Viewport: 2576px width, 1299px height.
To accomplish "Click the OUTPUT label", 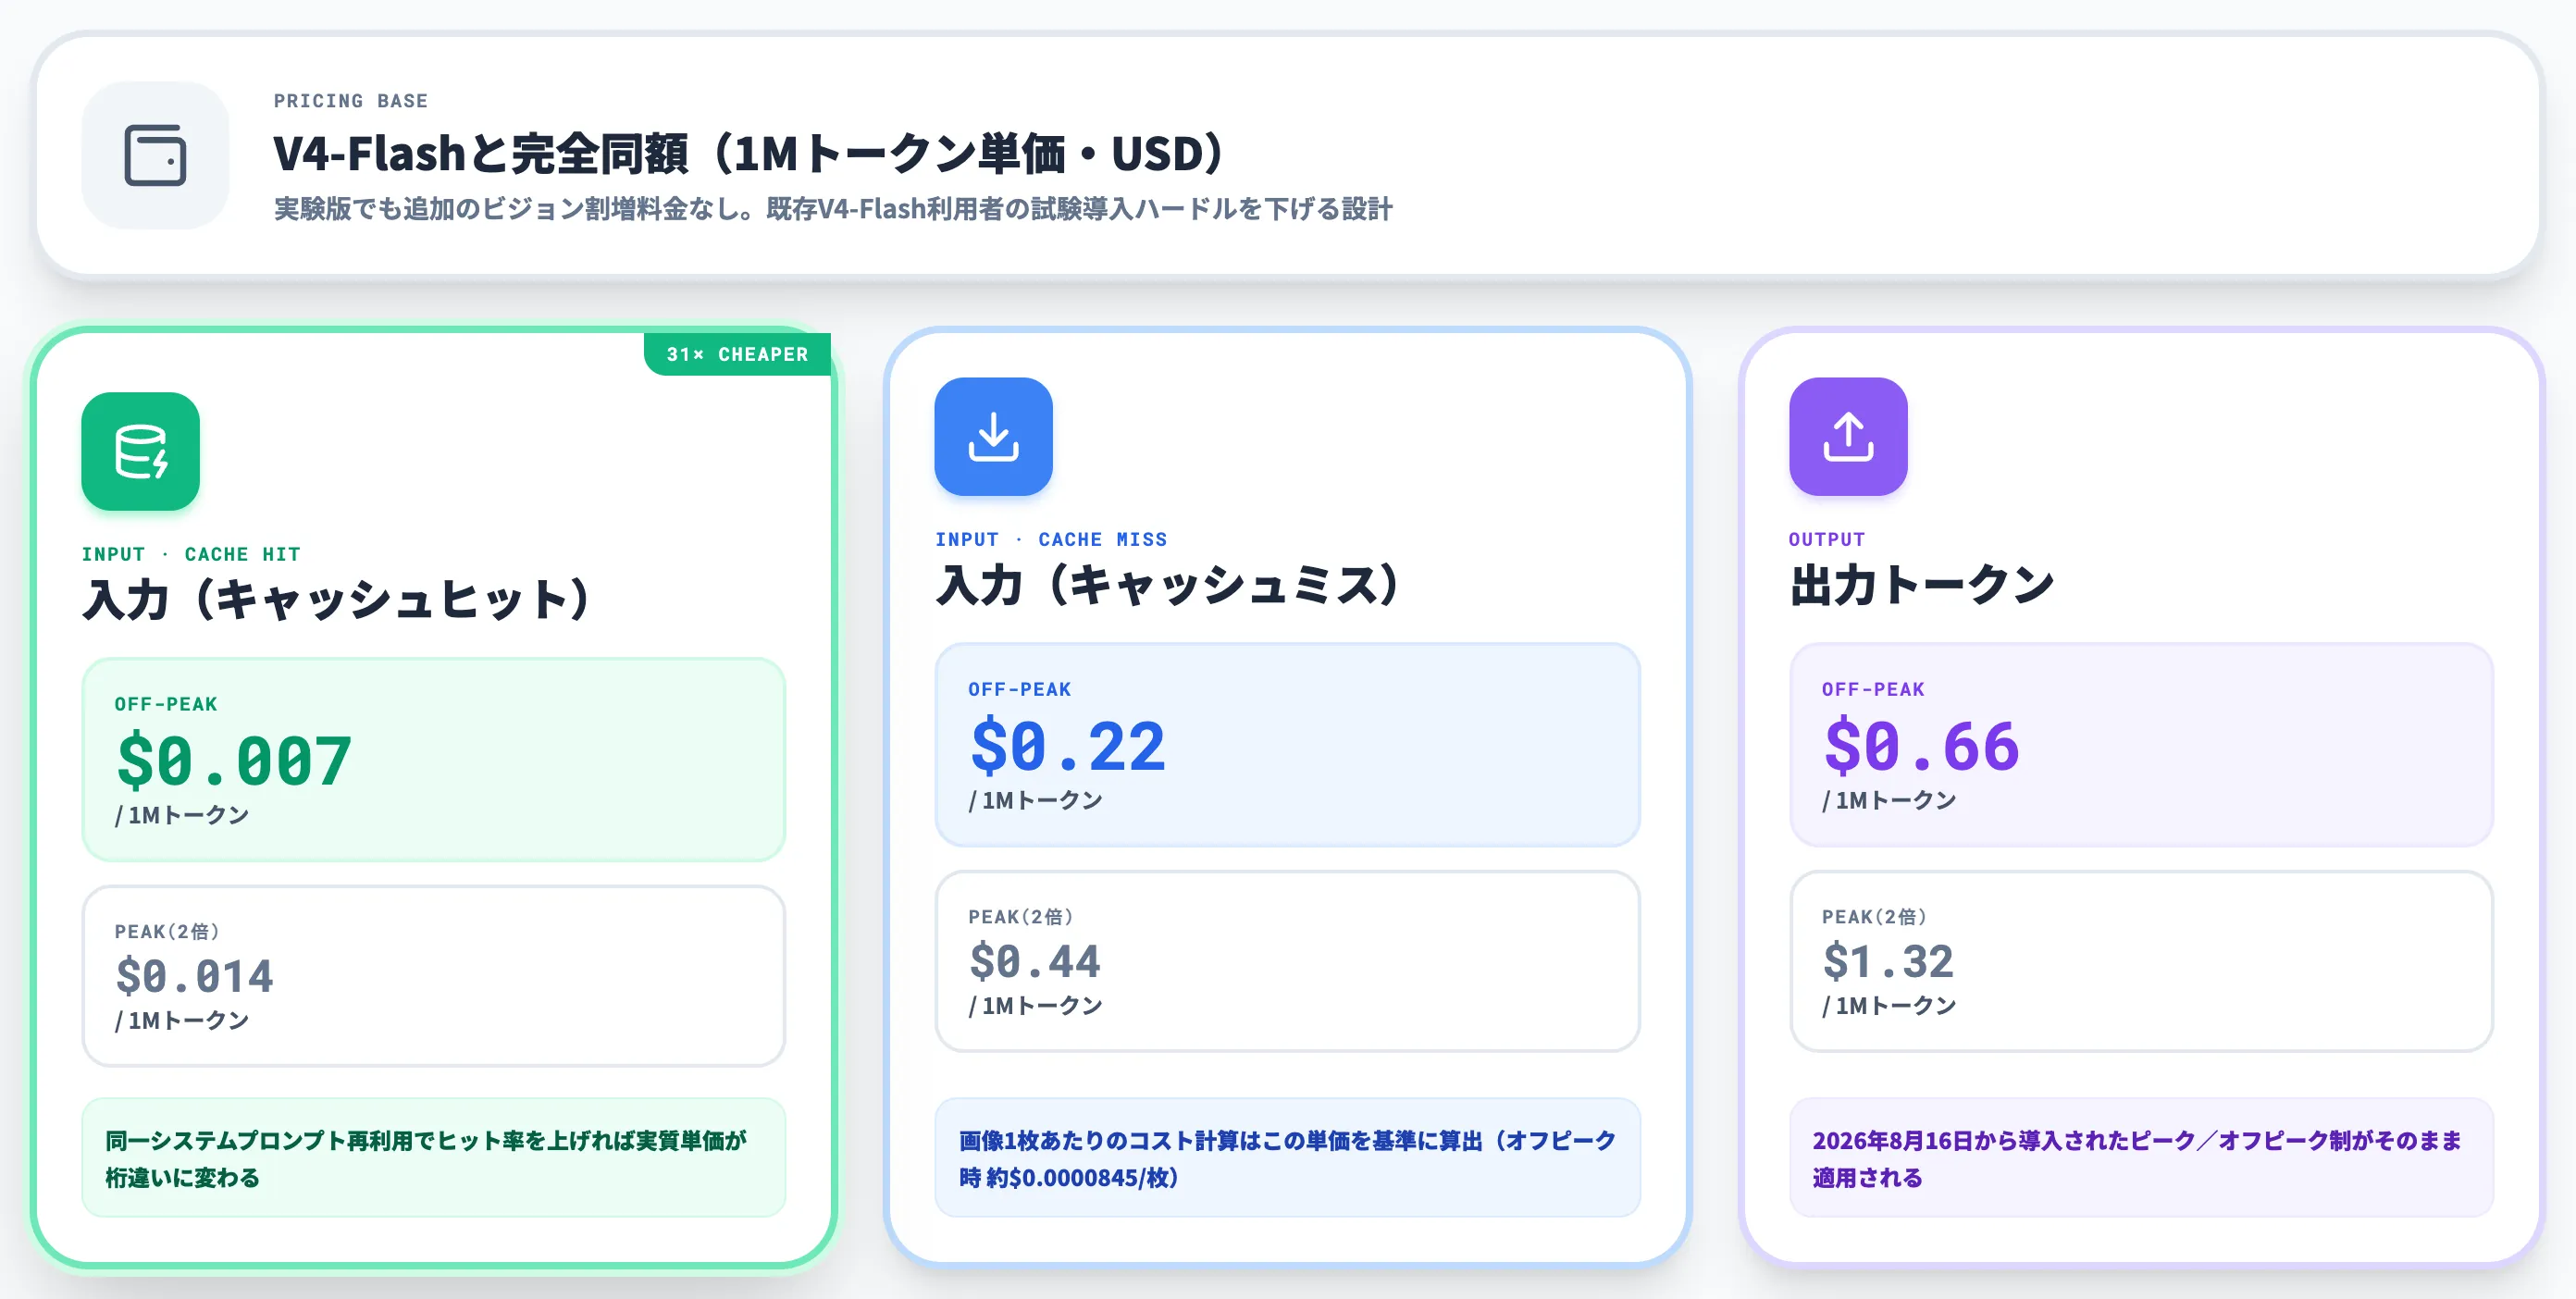I will [1827, 539].
